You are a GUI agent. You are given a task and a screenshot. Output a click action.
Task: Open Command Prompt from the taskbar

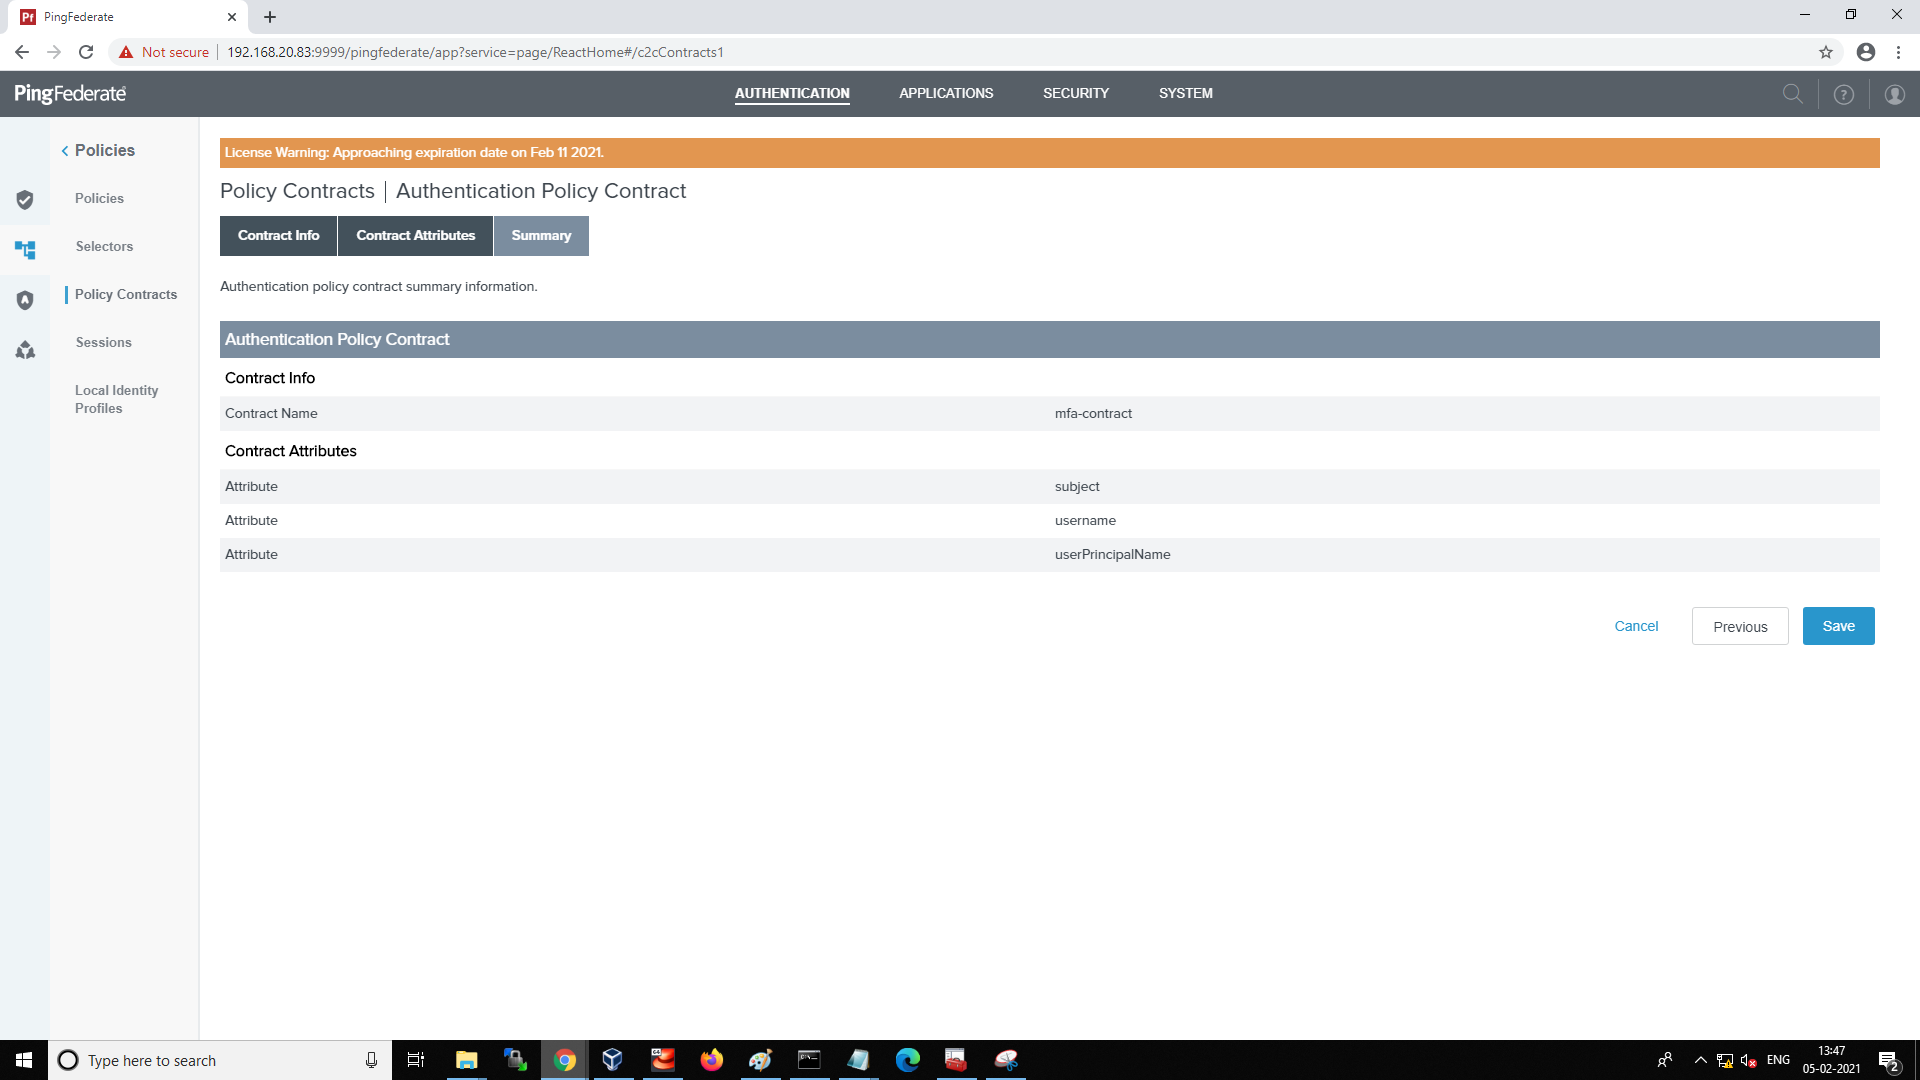tap(809, 1060)
